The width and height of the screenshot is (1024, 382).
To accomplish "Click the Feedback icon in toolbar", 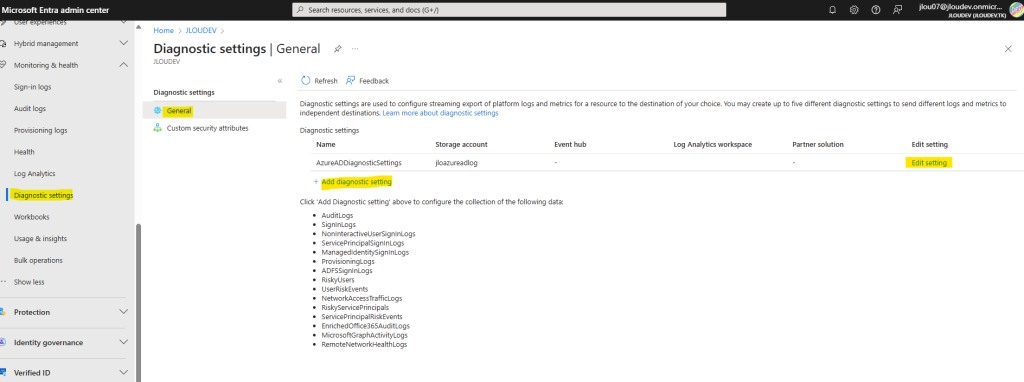I will pos(351,81).
